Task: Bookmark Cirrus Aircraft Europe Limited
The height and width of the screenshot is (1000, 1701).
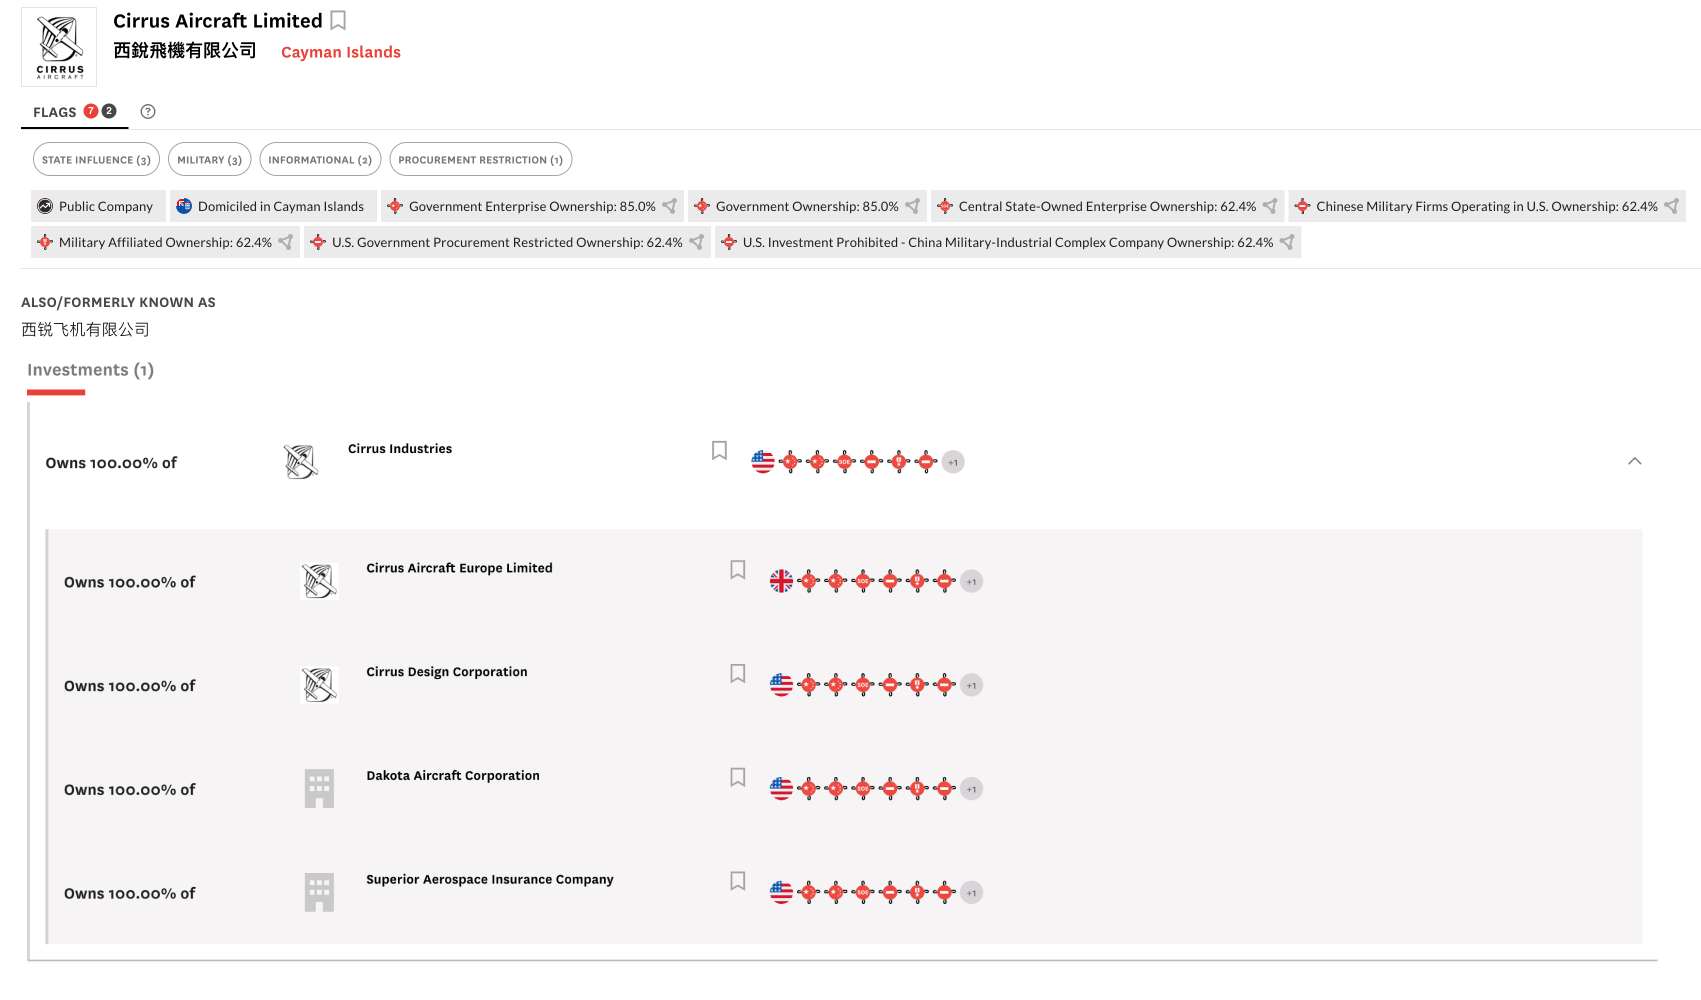Action: click(738, 570)
